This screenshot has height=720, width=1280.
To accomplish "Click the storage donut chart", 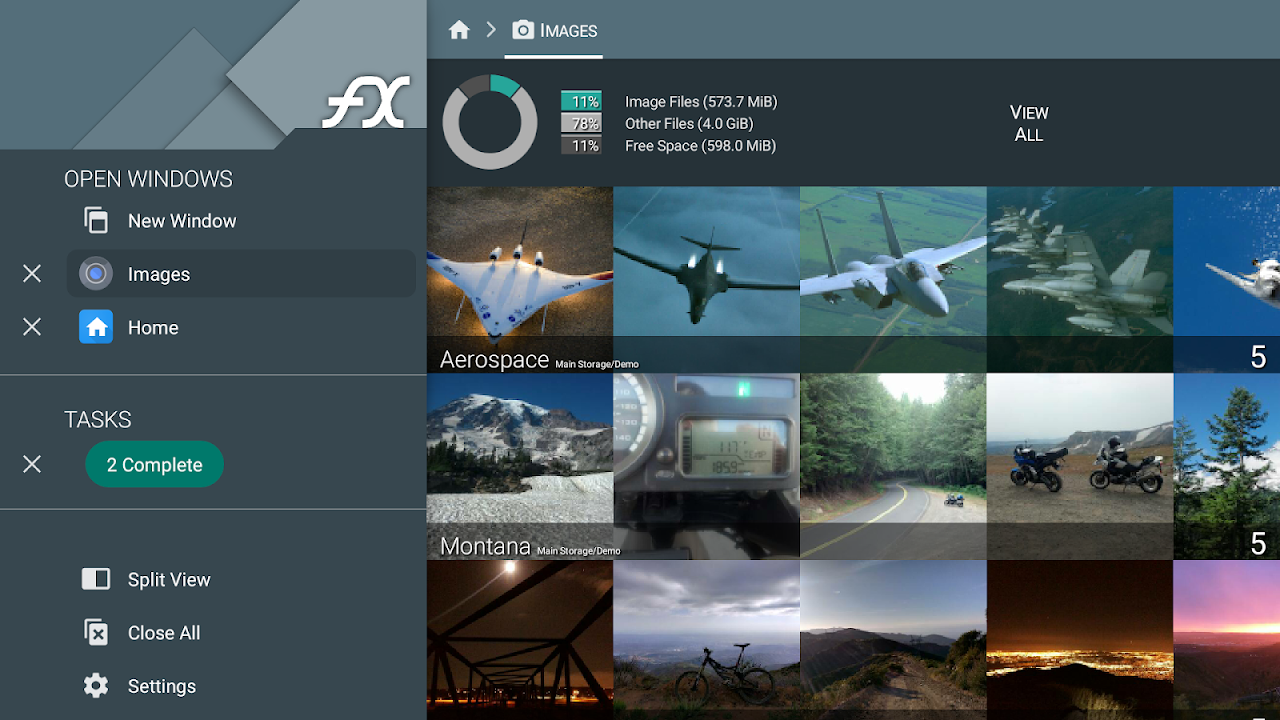I will [490, 120].
